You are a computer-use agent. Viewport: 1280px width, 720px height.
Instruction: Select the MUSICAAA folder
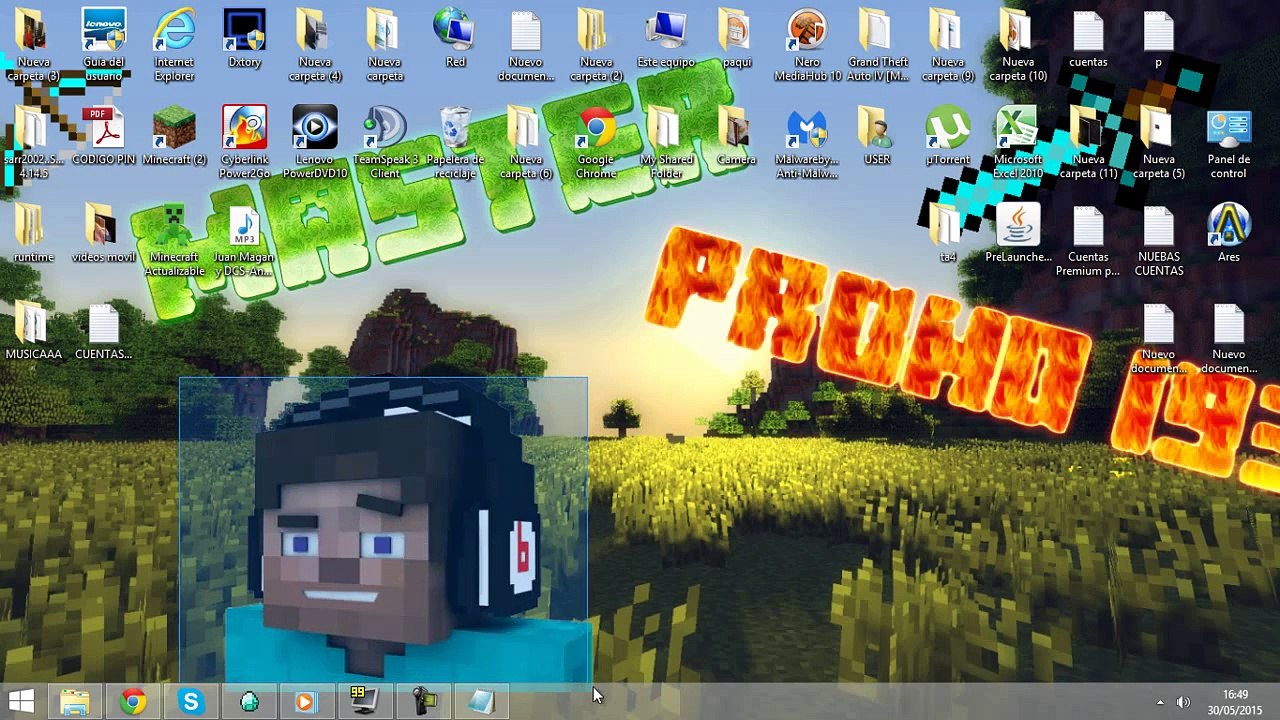(x=33, y=330)
